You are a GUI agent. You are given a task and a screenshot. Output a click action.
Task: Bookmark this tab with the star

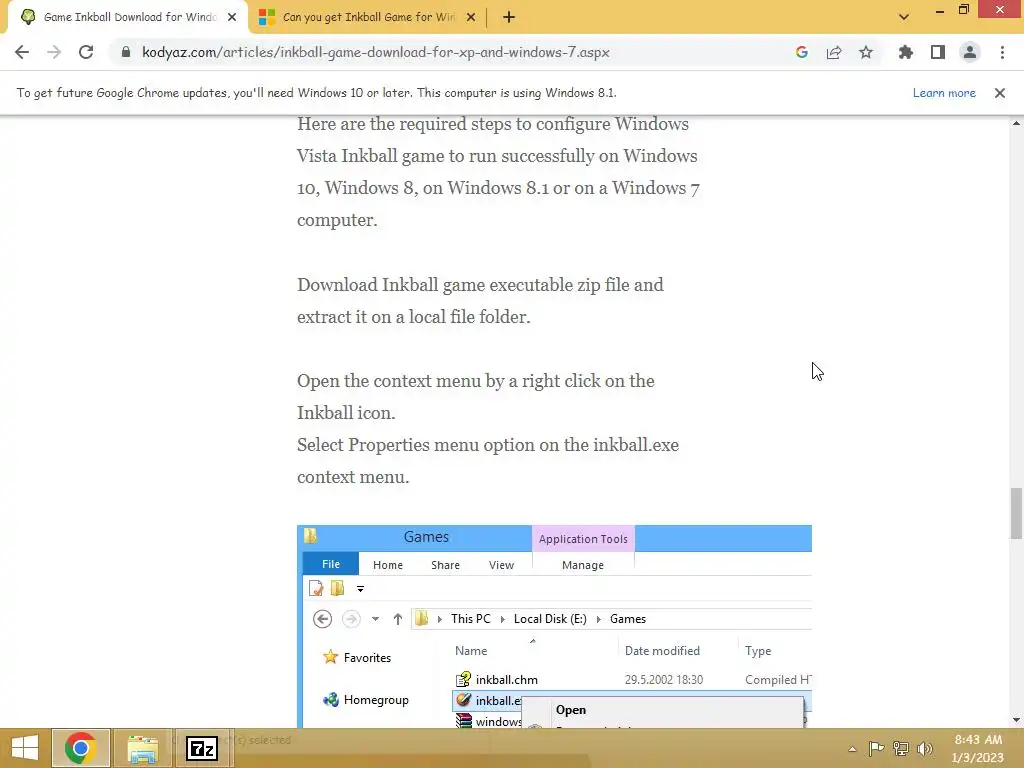click(866, 52)
